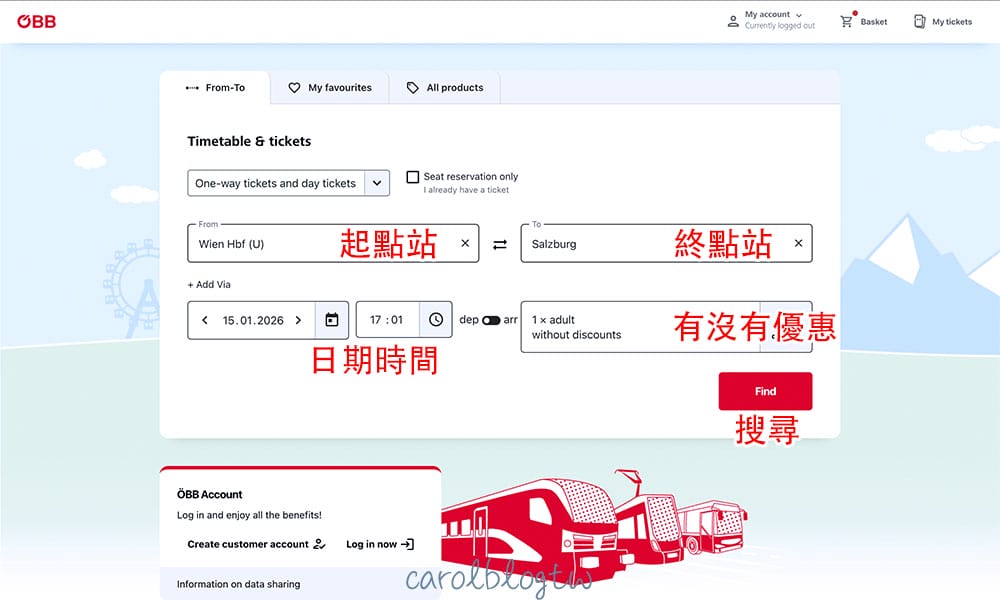This screenshot has width=1000, height=600.
Task: Open the calendar date picker icon
Action: (x=331, y=318)
